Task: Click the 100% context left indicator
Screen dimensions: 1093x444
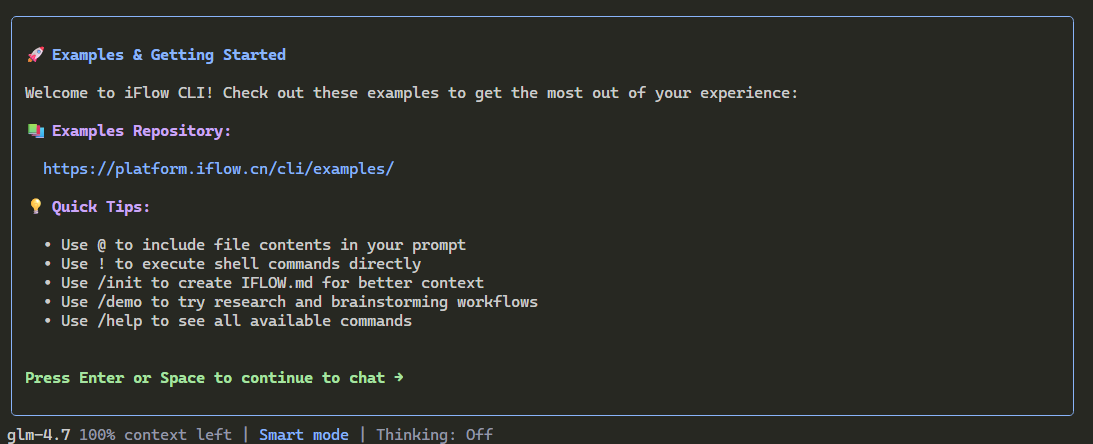Action: 155,435
